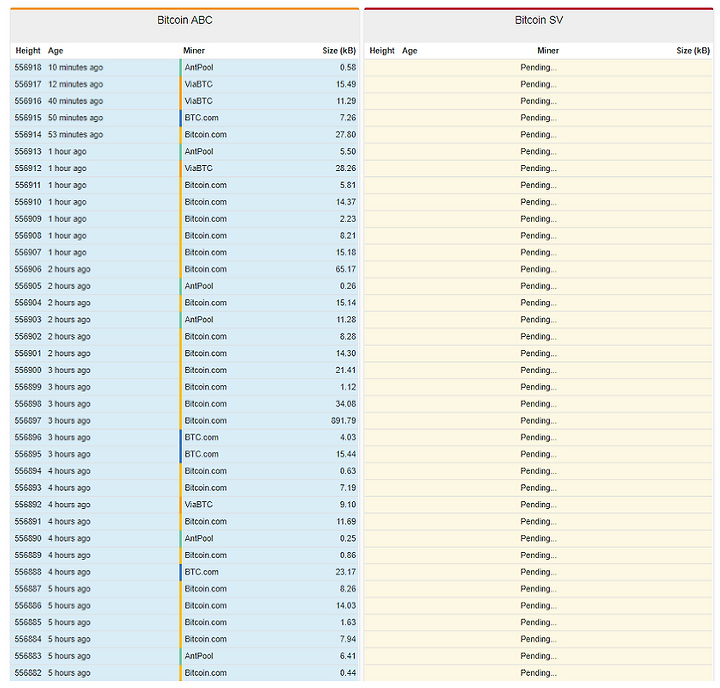Click Bitcoin ABC Height column header

[x=28, y=51]
